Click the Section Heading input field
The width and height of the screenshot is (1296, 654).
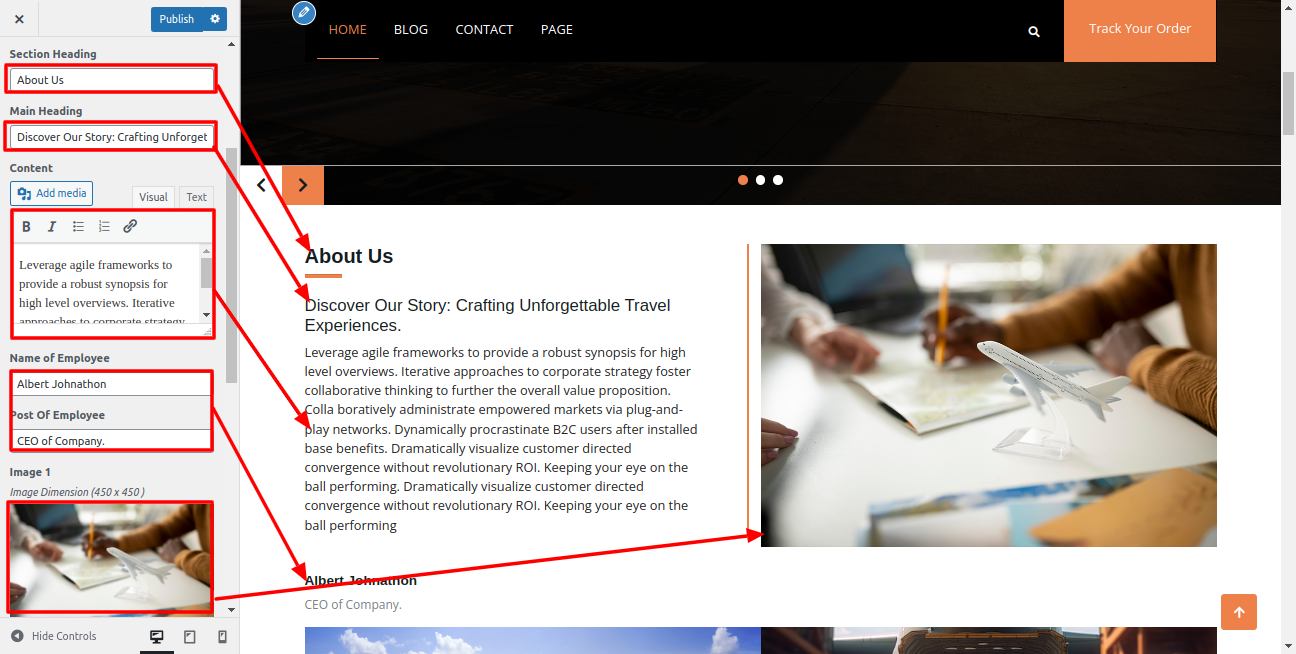point(112,80)
